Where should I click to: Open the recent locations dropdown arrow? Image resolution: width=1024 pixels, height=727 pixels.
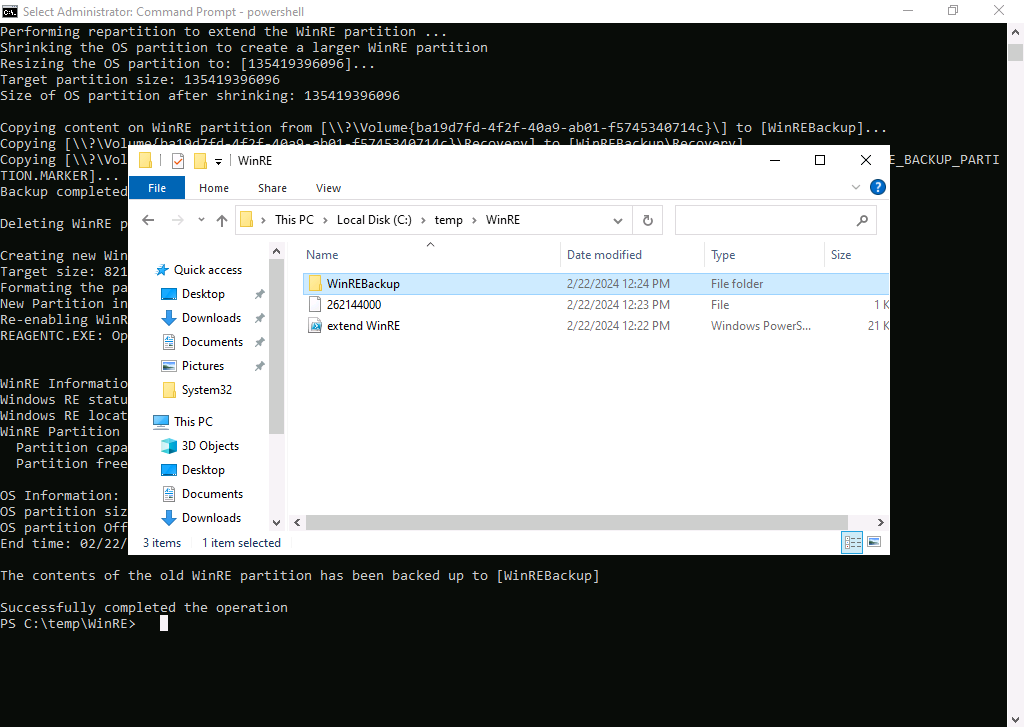(201, 220)
